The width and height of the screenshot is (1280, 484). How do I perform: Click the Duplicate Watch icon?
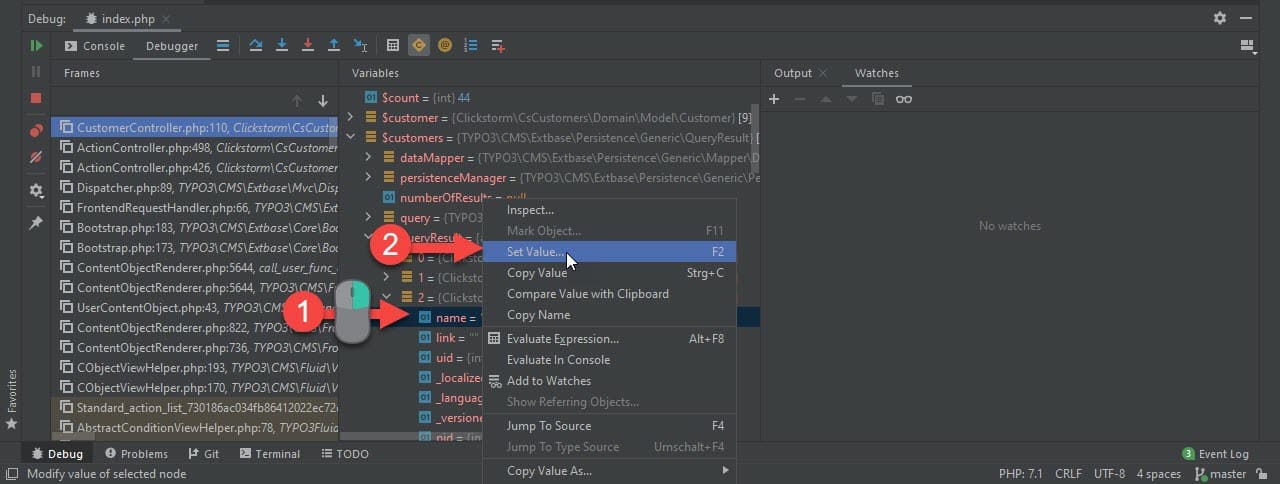[x=878, y=99]
